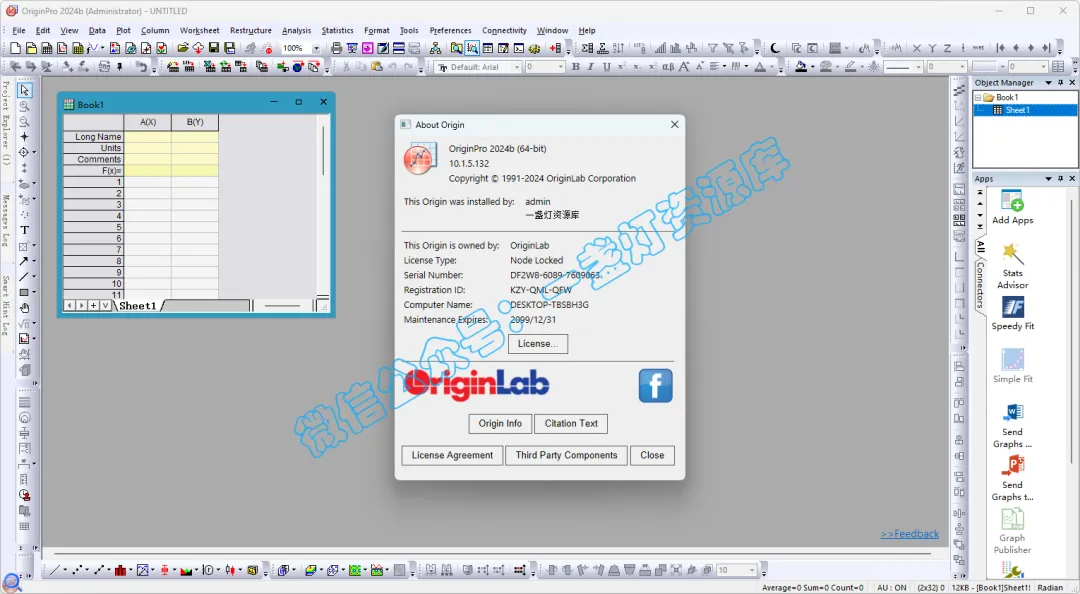This screenshot has height=594, width=1080.
Task: Open the Worksheet menu
Action: (x=200, y=30)
